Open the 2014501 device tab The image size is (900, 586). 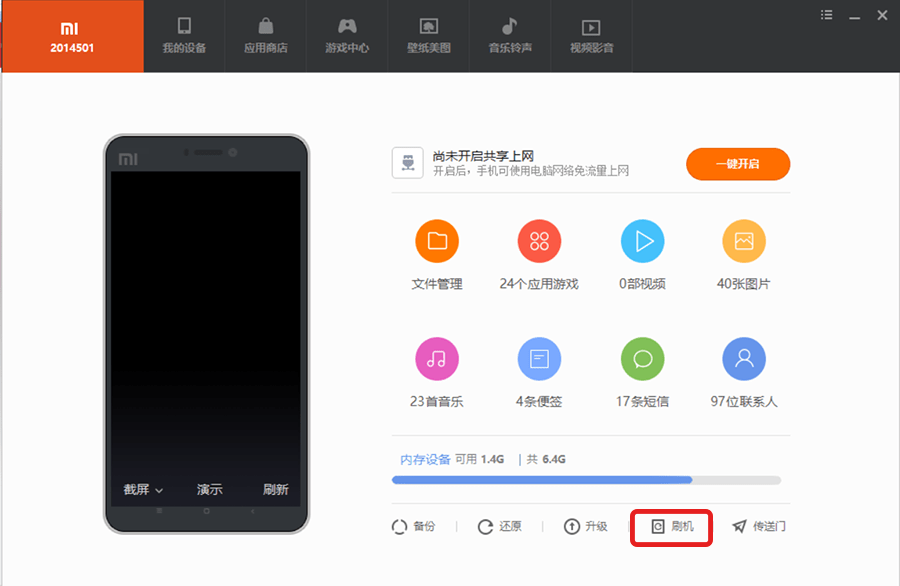click(x=72, y=36)
